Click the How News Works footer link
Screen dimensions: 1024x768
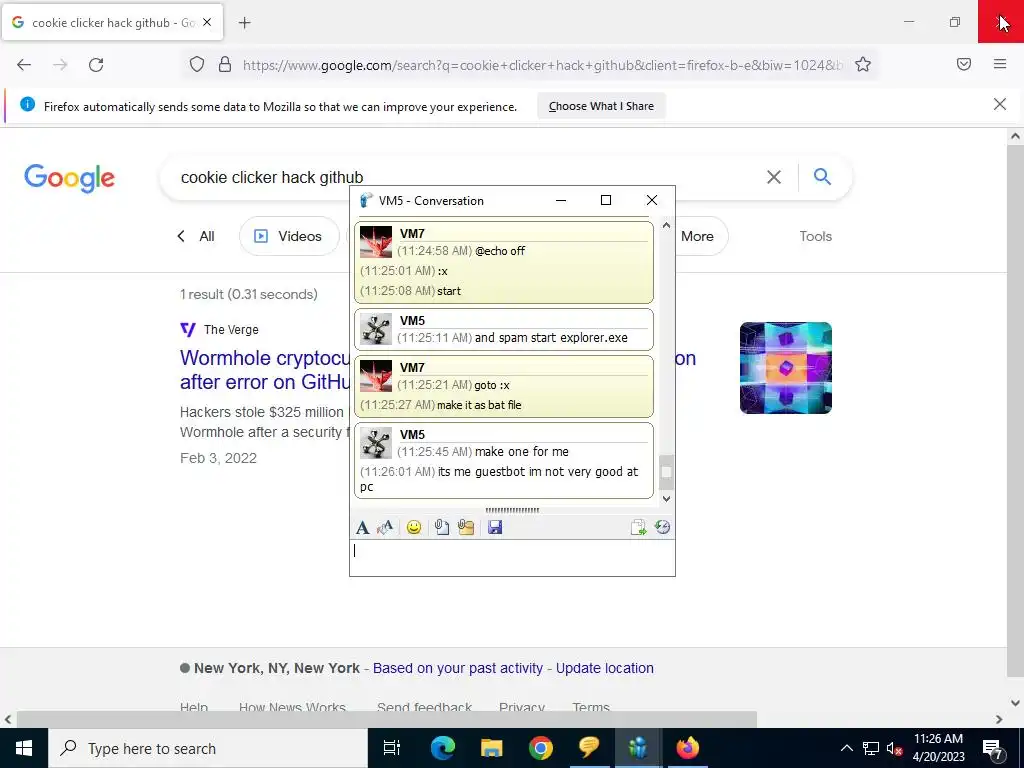(292, 707)
